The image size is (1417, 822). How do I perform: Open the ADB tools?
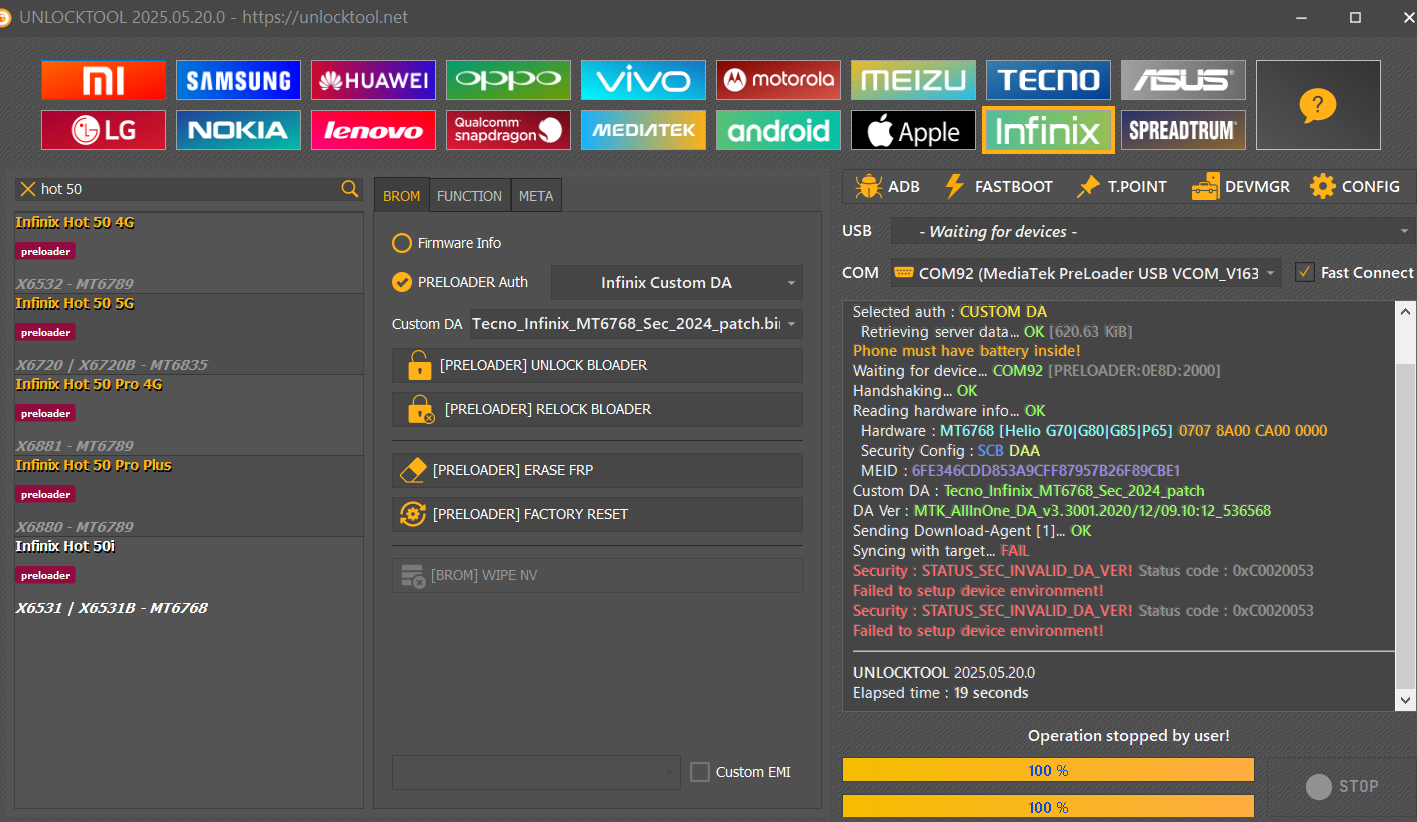[888, 186]
